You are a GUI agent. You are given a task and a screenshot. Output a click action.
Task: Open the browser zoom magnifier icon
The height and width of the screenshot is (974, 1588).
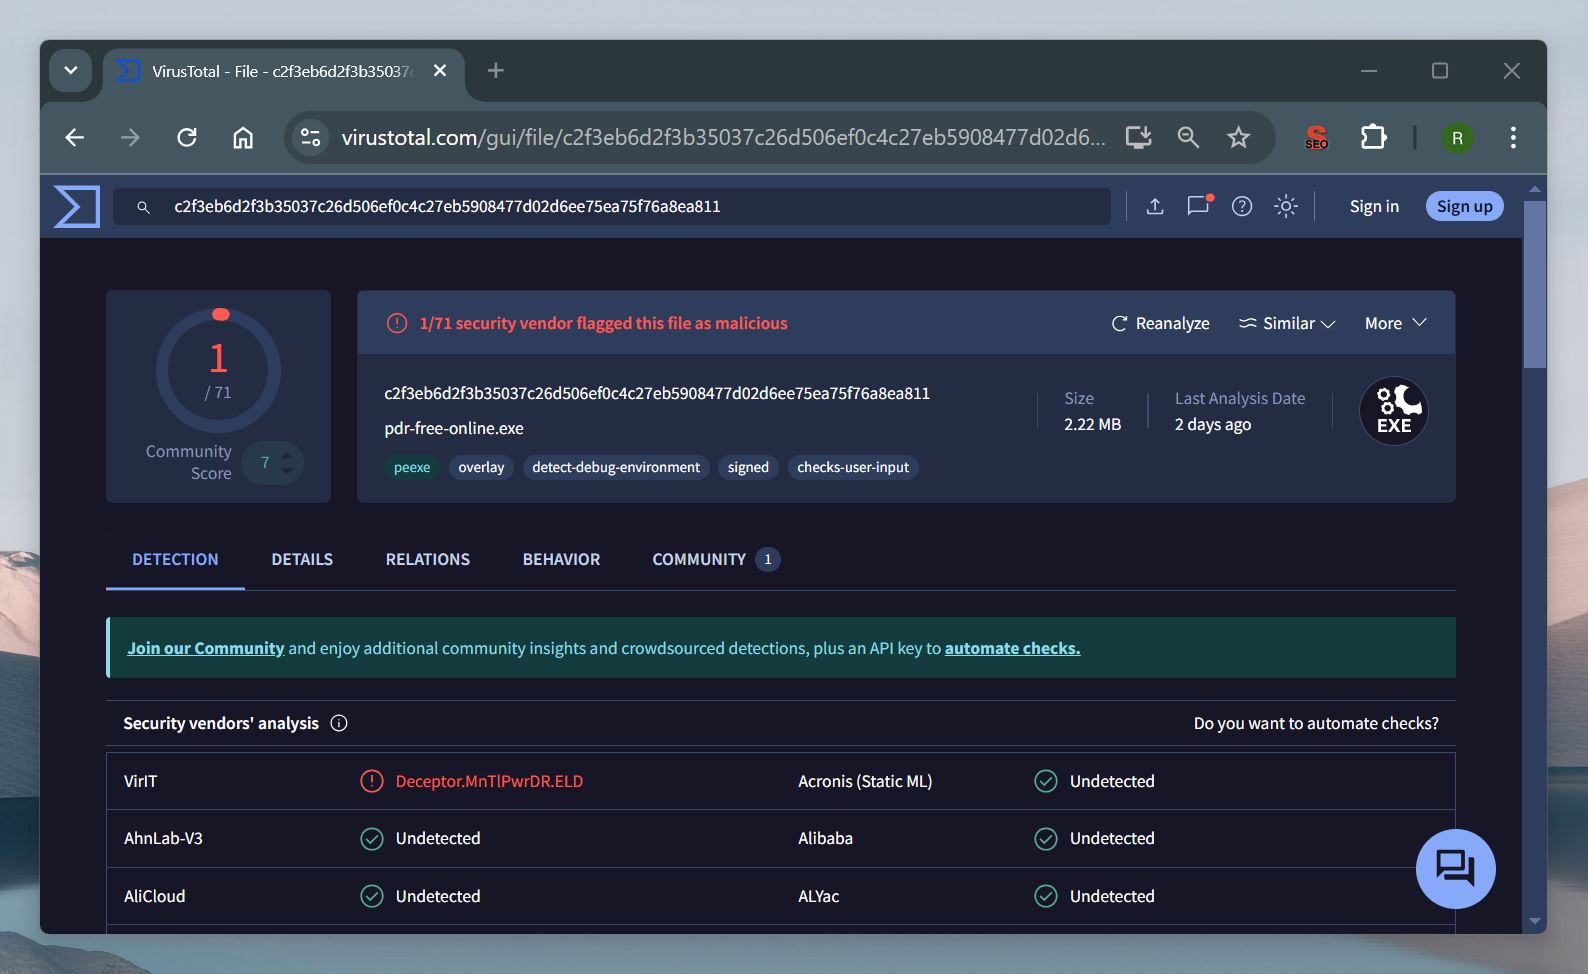click(1188, 137)
